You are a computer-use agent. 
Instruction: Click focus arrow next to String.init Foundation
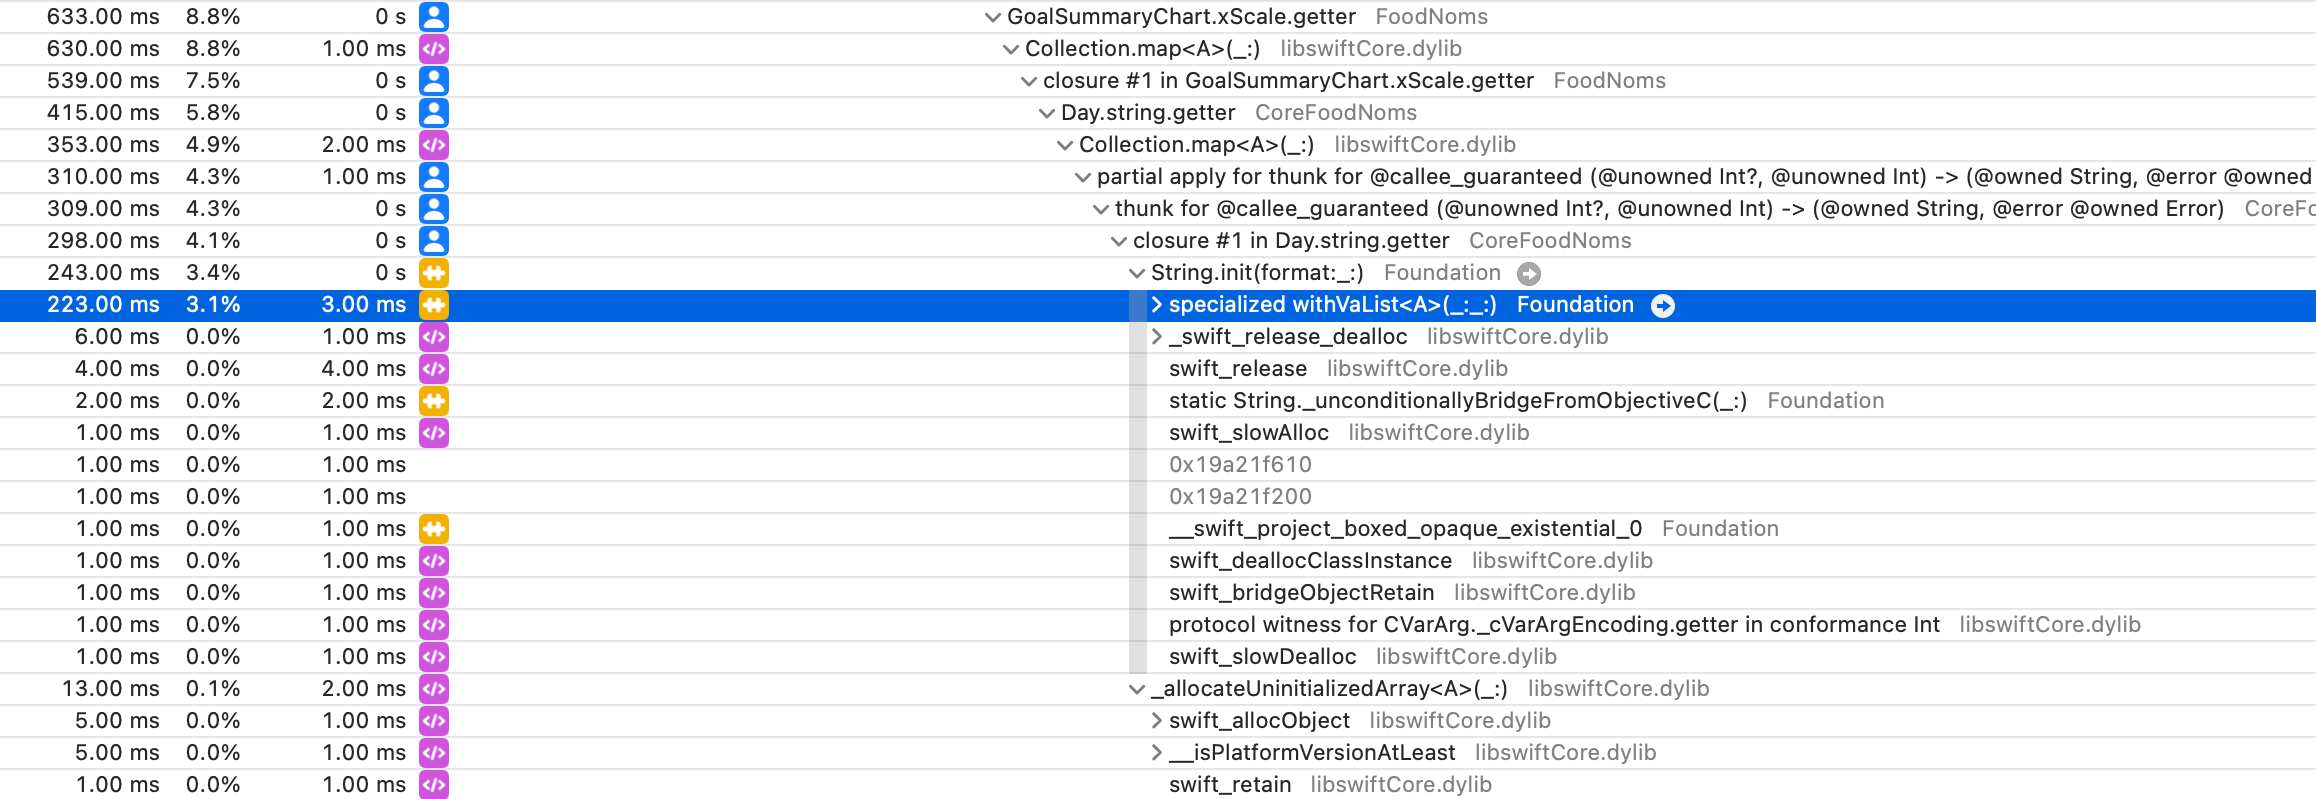[x=1529, y=274]
